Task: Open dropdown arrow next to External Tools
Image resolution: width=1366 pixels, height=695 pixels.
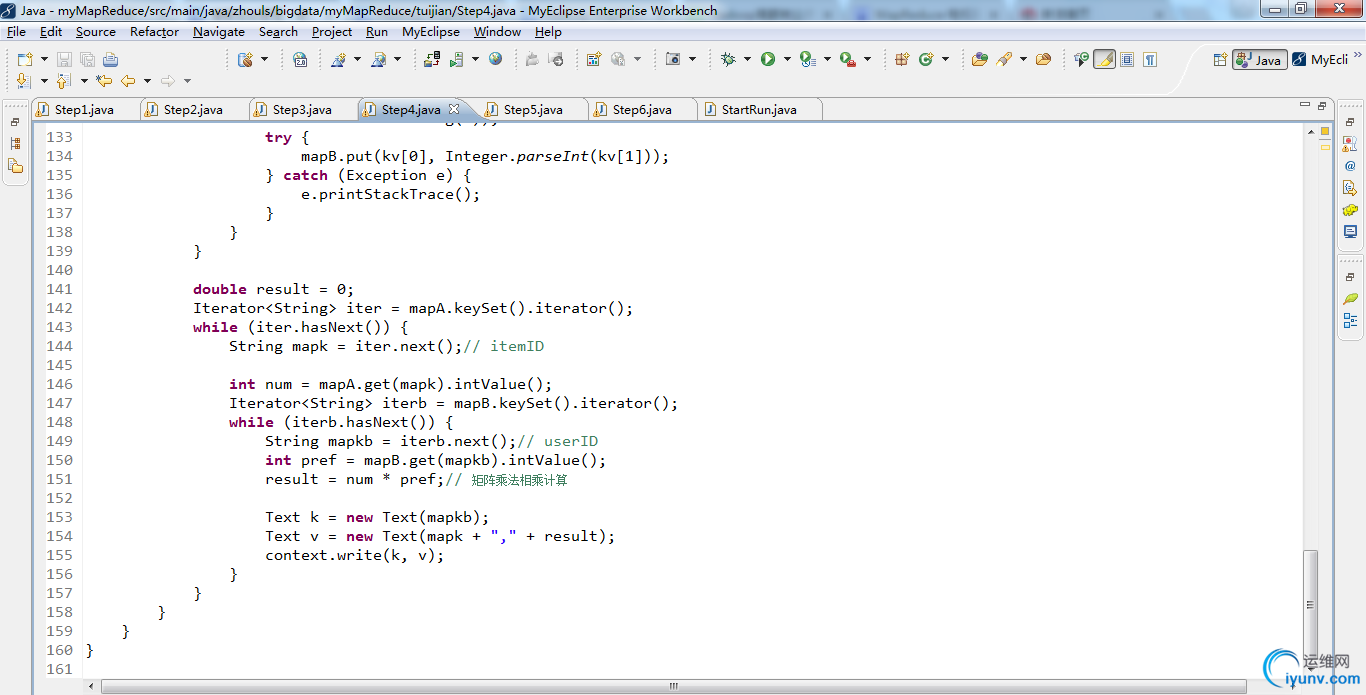Action: 867,59
